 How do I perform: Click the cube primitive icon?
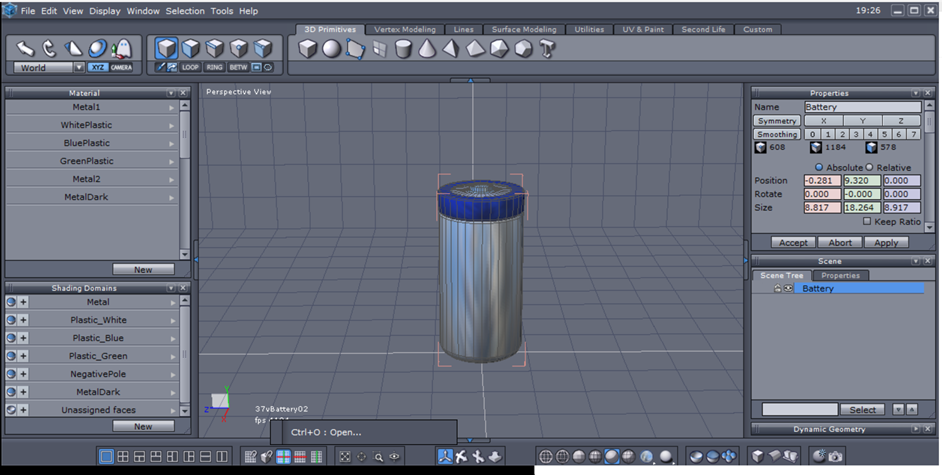308,48
